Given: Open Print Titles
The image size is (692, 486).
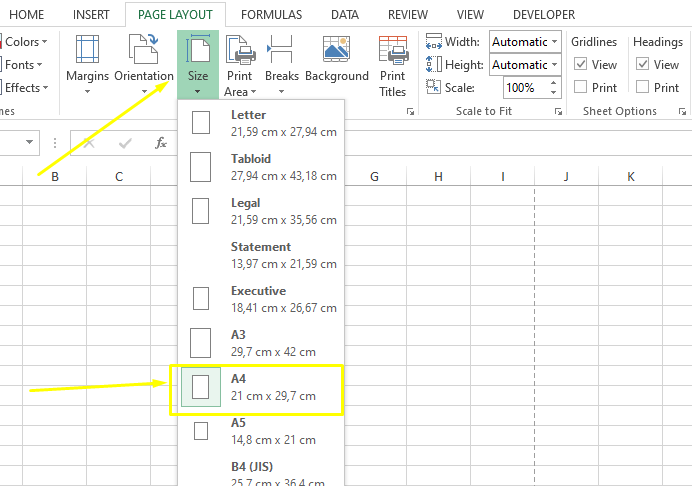Looking at the screenshot, I should pos(392,66).
